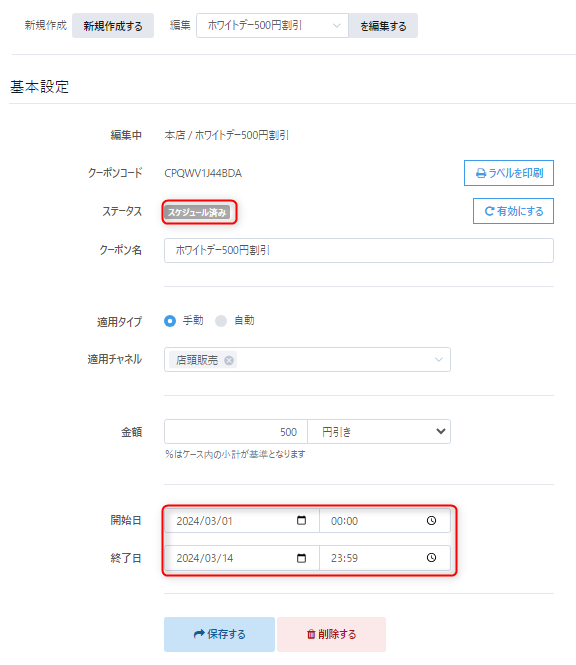Open the clock picker for start time 00:00
This screenshot has width=576, height=665.
[431, 520]
